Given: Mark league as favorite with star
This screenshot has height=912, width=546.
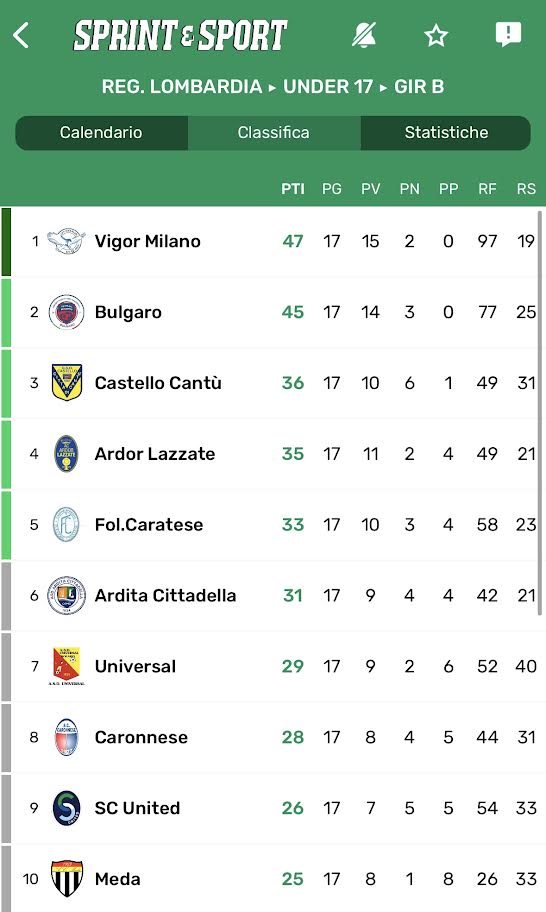Looking at the screenshot, I should pyautogui.click(x=436, y=35).
